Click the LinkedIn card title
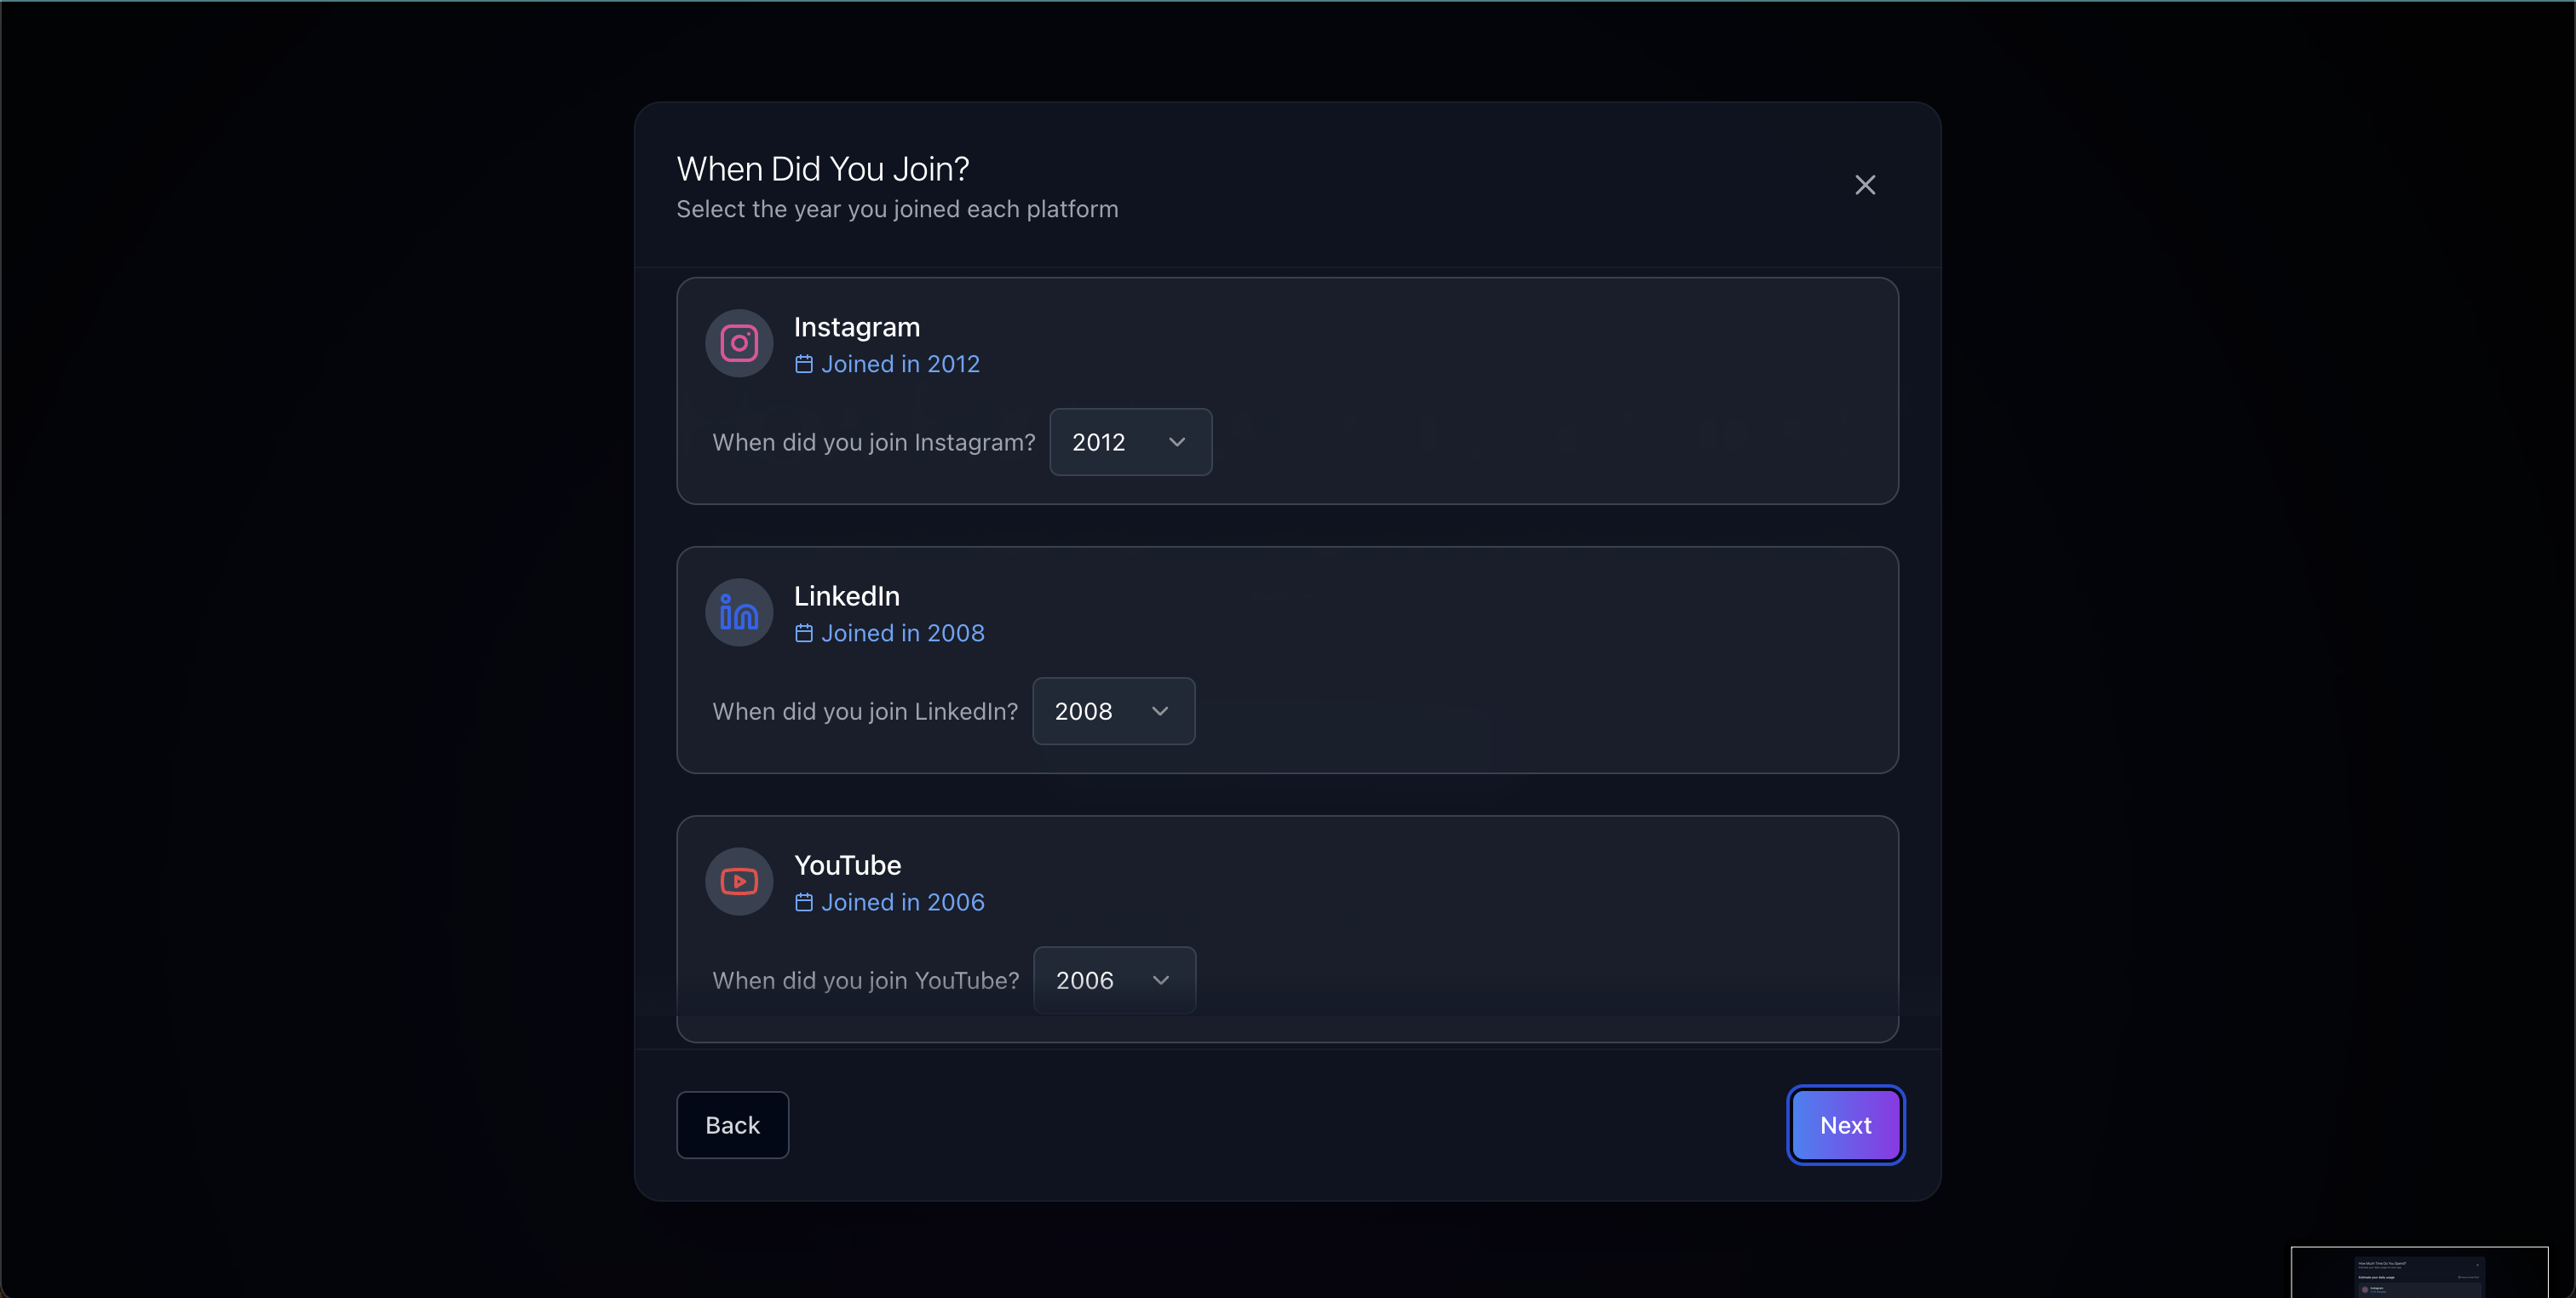This screenshot has height=1298, width=2576. click(847, 596)
